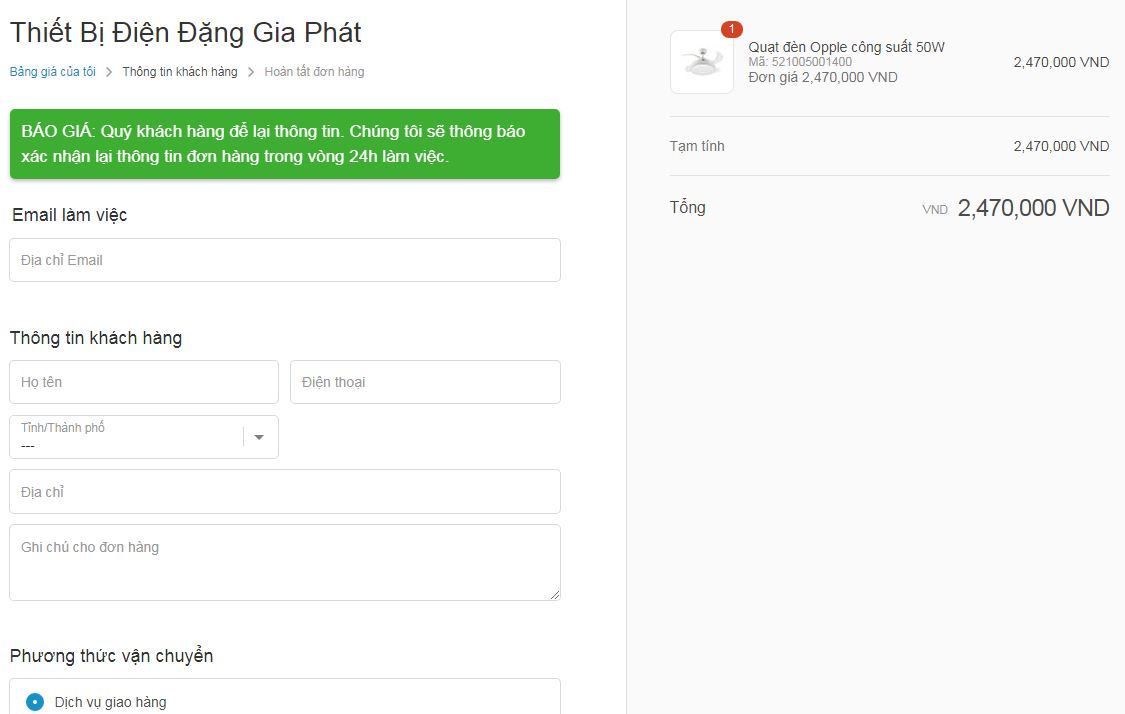
Task: Click the Địa chỉ Email input field
Action: 285,260
